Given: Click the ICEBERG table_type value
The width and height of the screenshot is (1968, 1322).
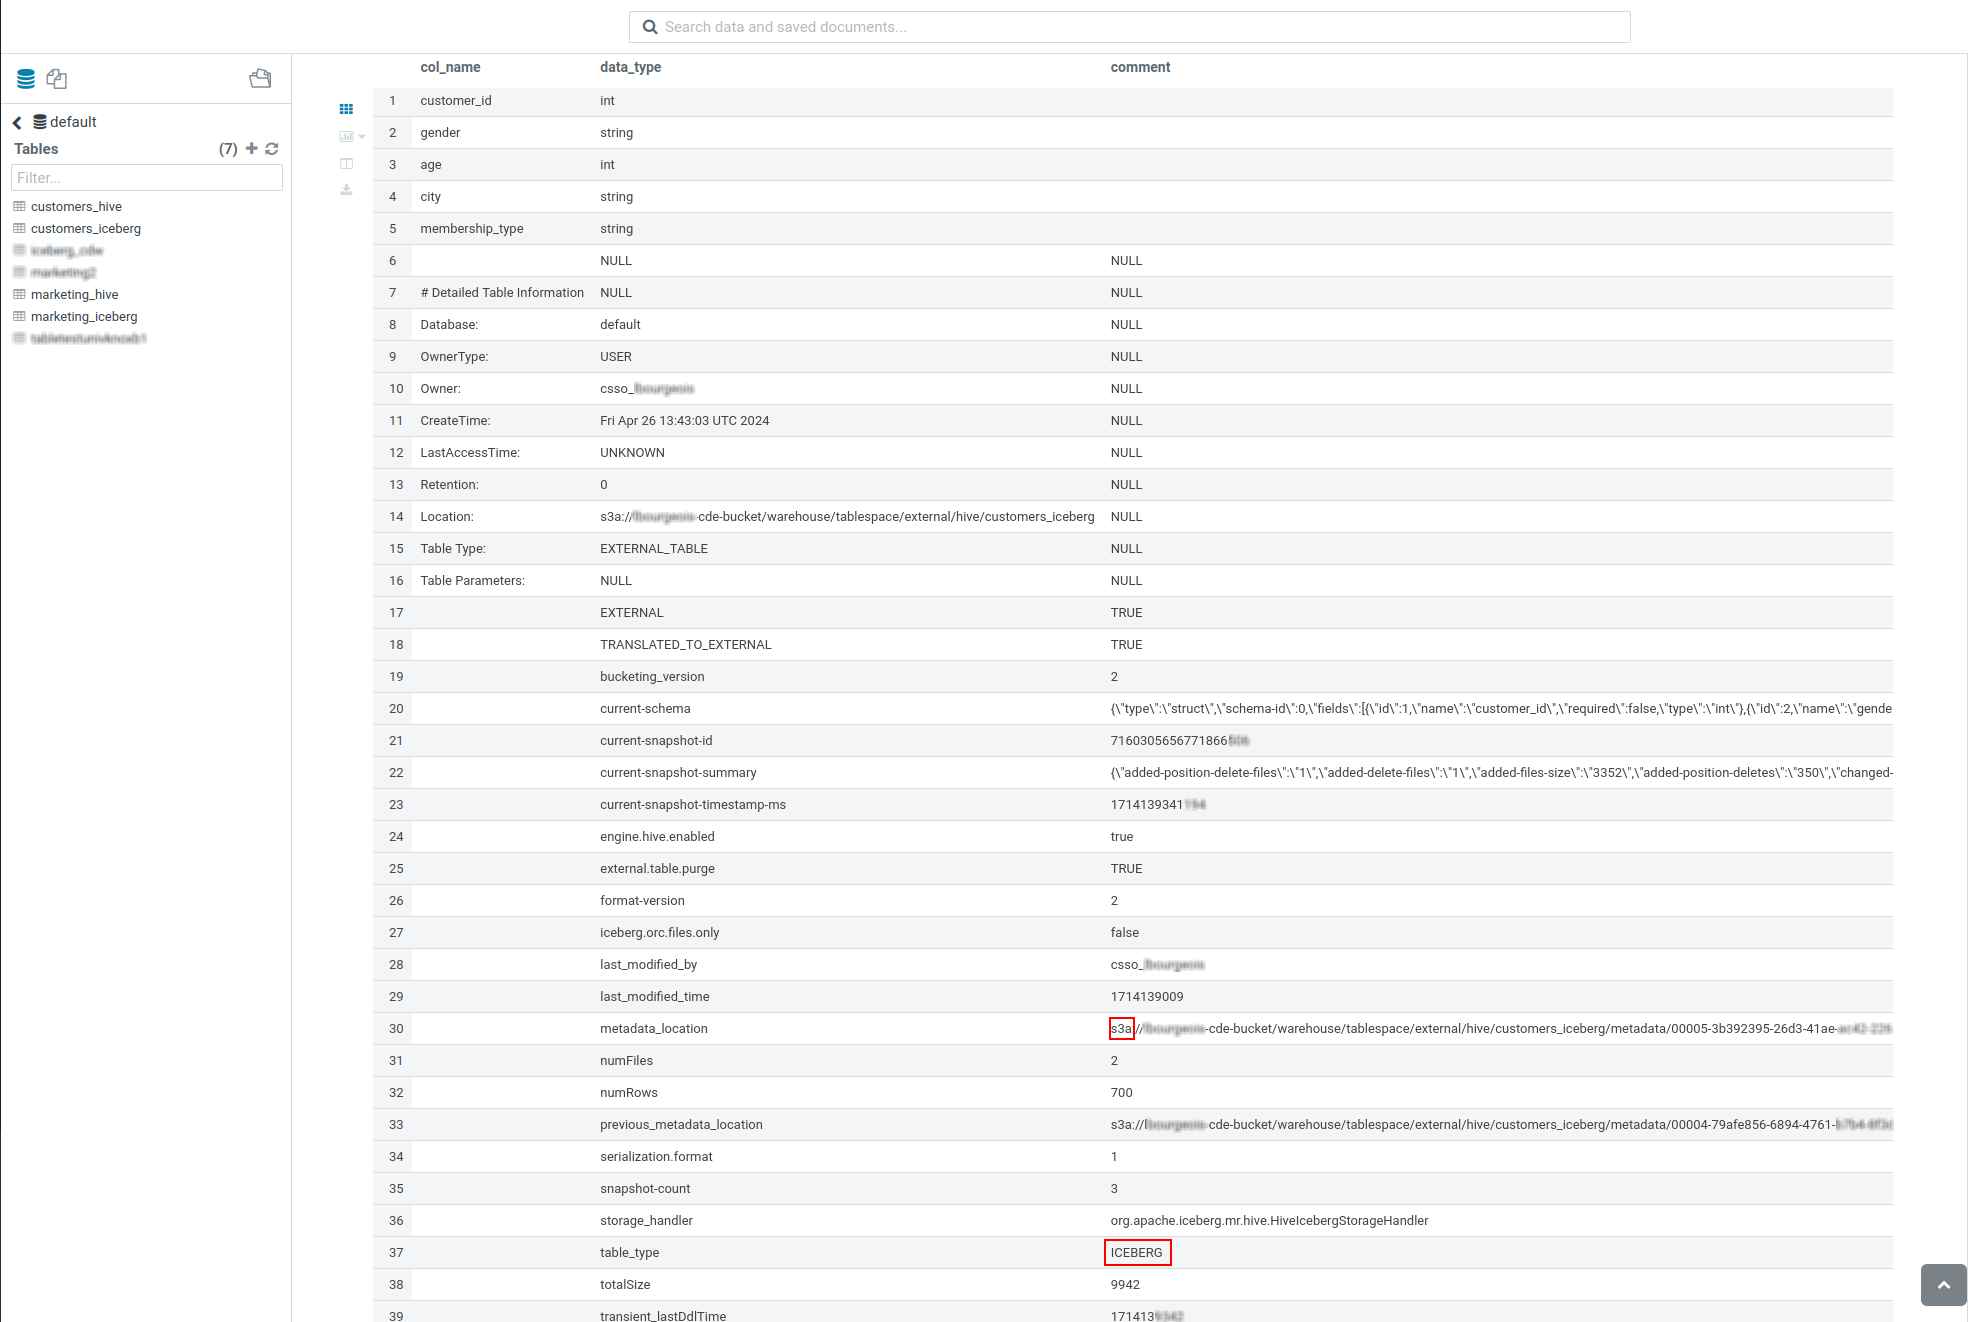Looking at the screenshot, I should click(x=1137, y=1253).
